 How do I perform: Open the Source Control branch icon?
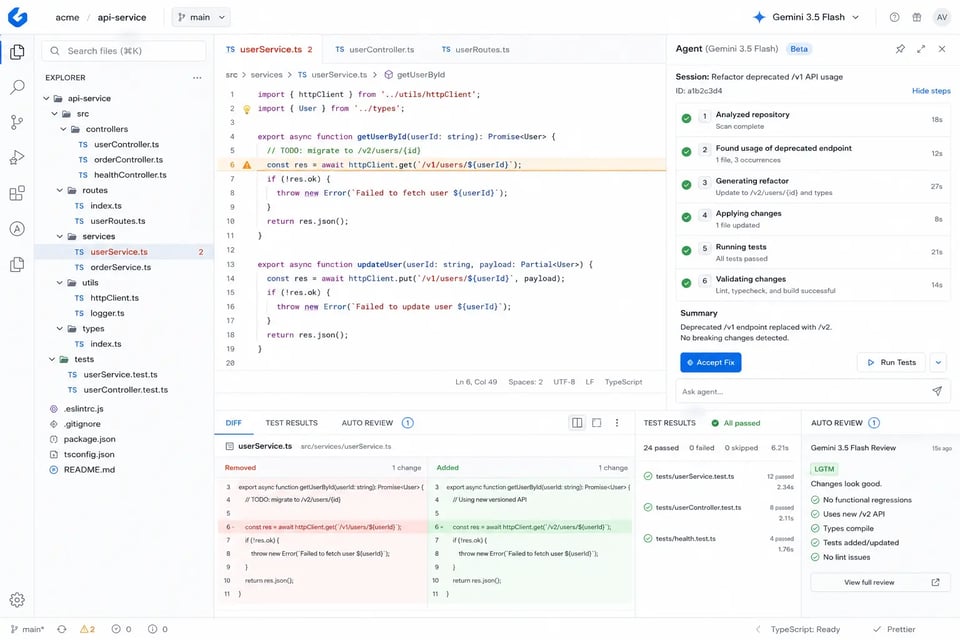17,122
